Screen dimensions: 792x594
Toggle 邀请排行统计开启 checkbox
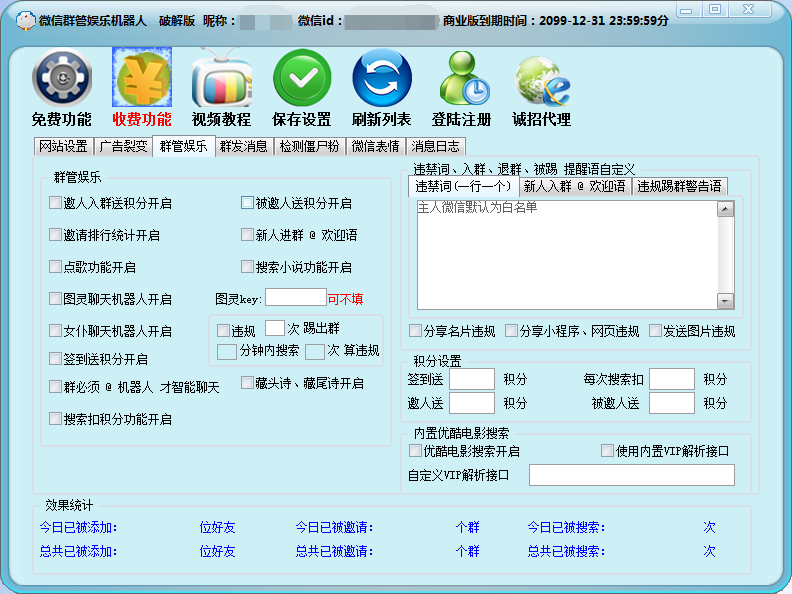point(55,235)
